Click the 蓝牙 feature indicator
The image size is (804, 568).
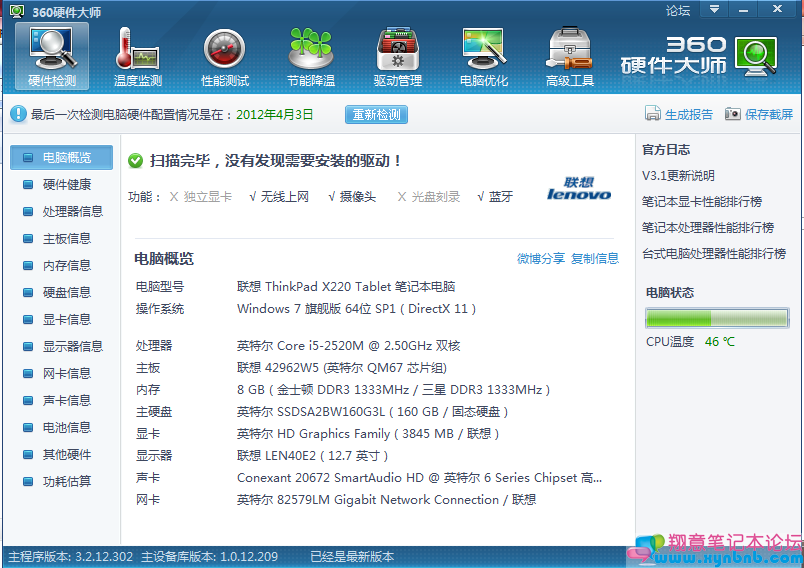click(495, 197)
